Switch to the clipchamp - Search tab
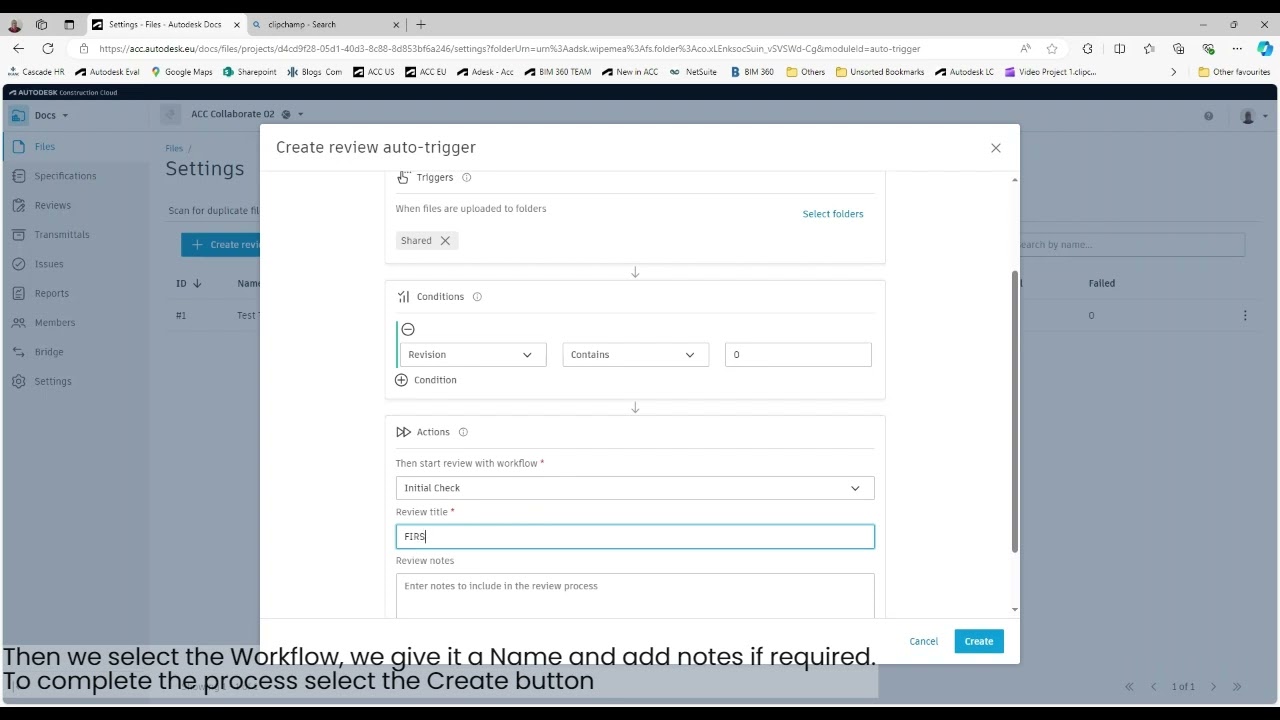 pyautogui.click(x=325, y=25)
